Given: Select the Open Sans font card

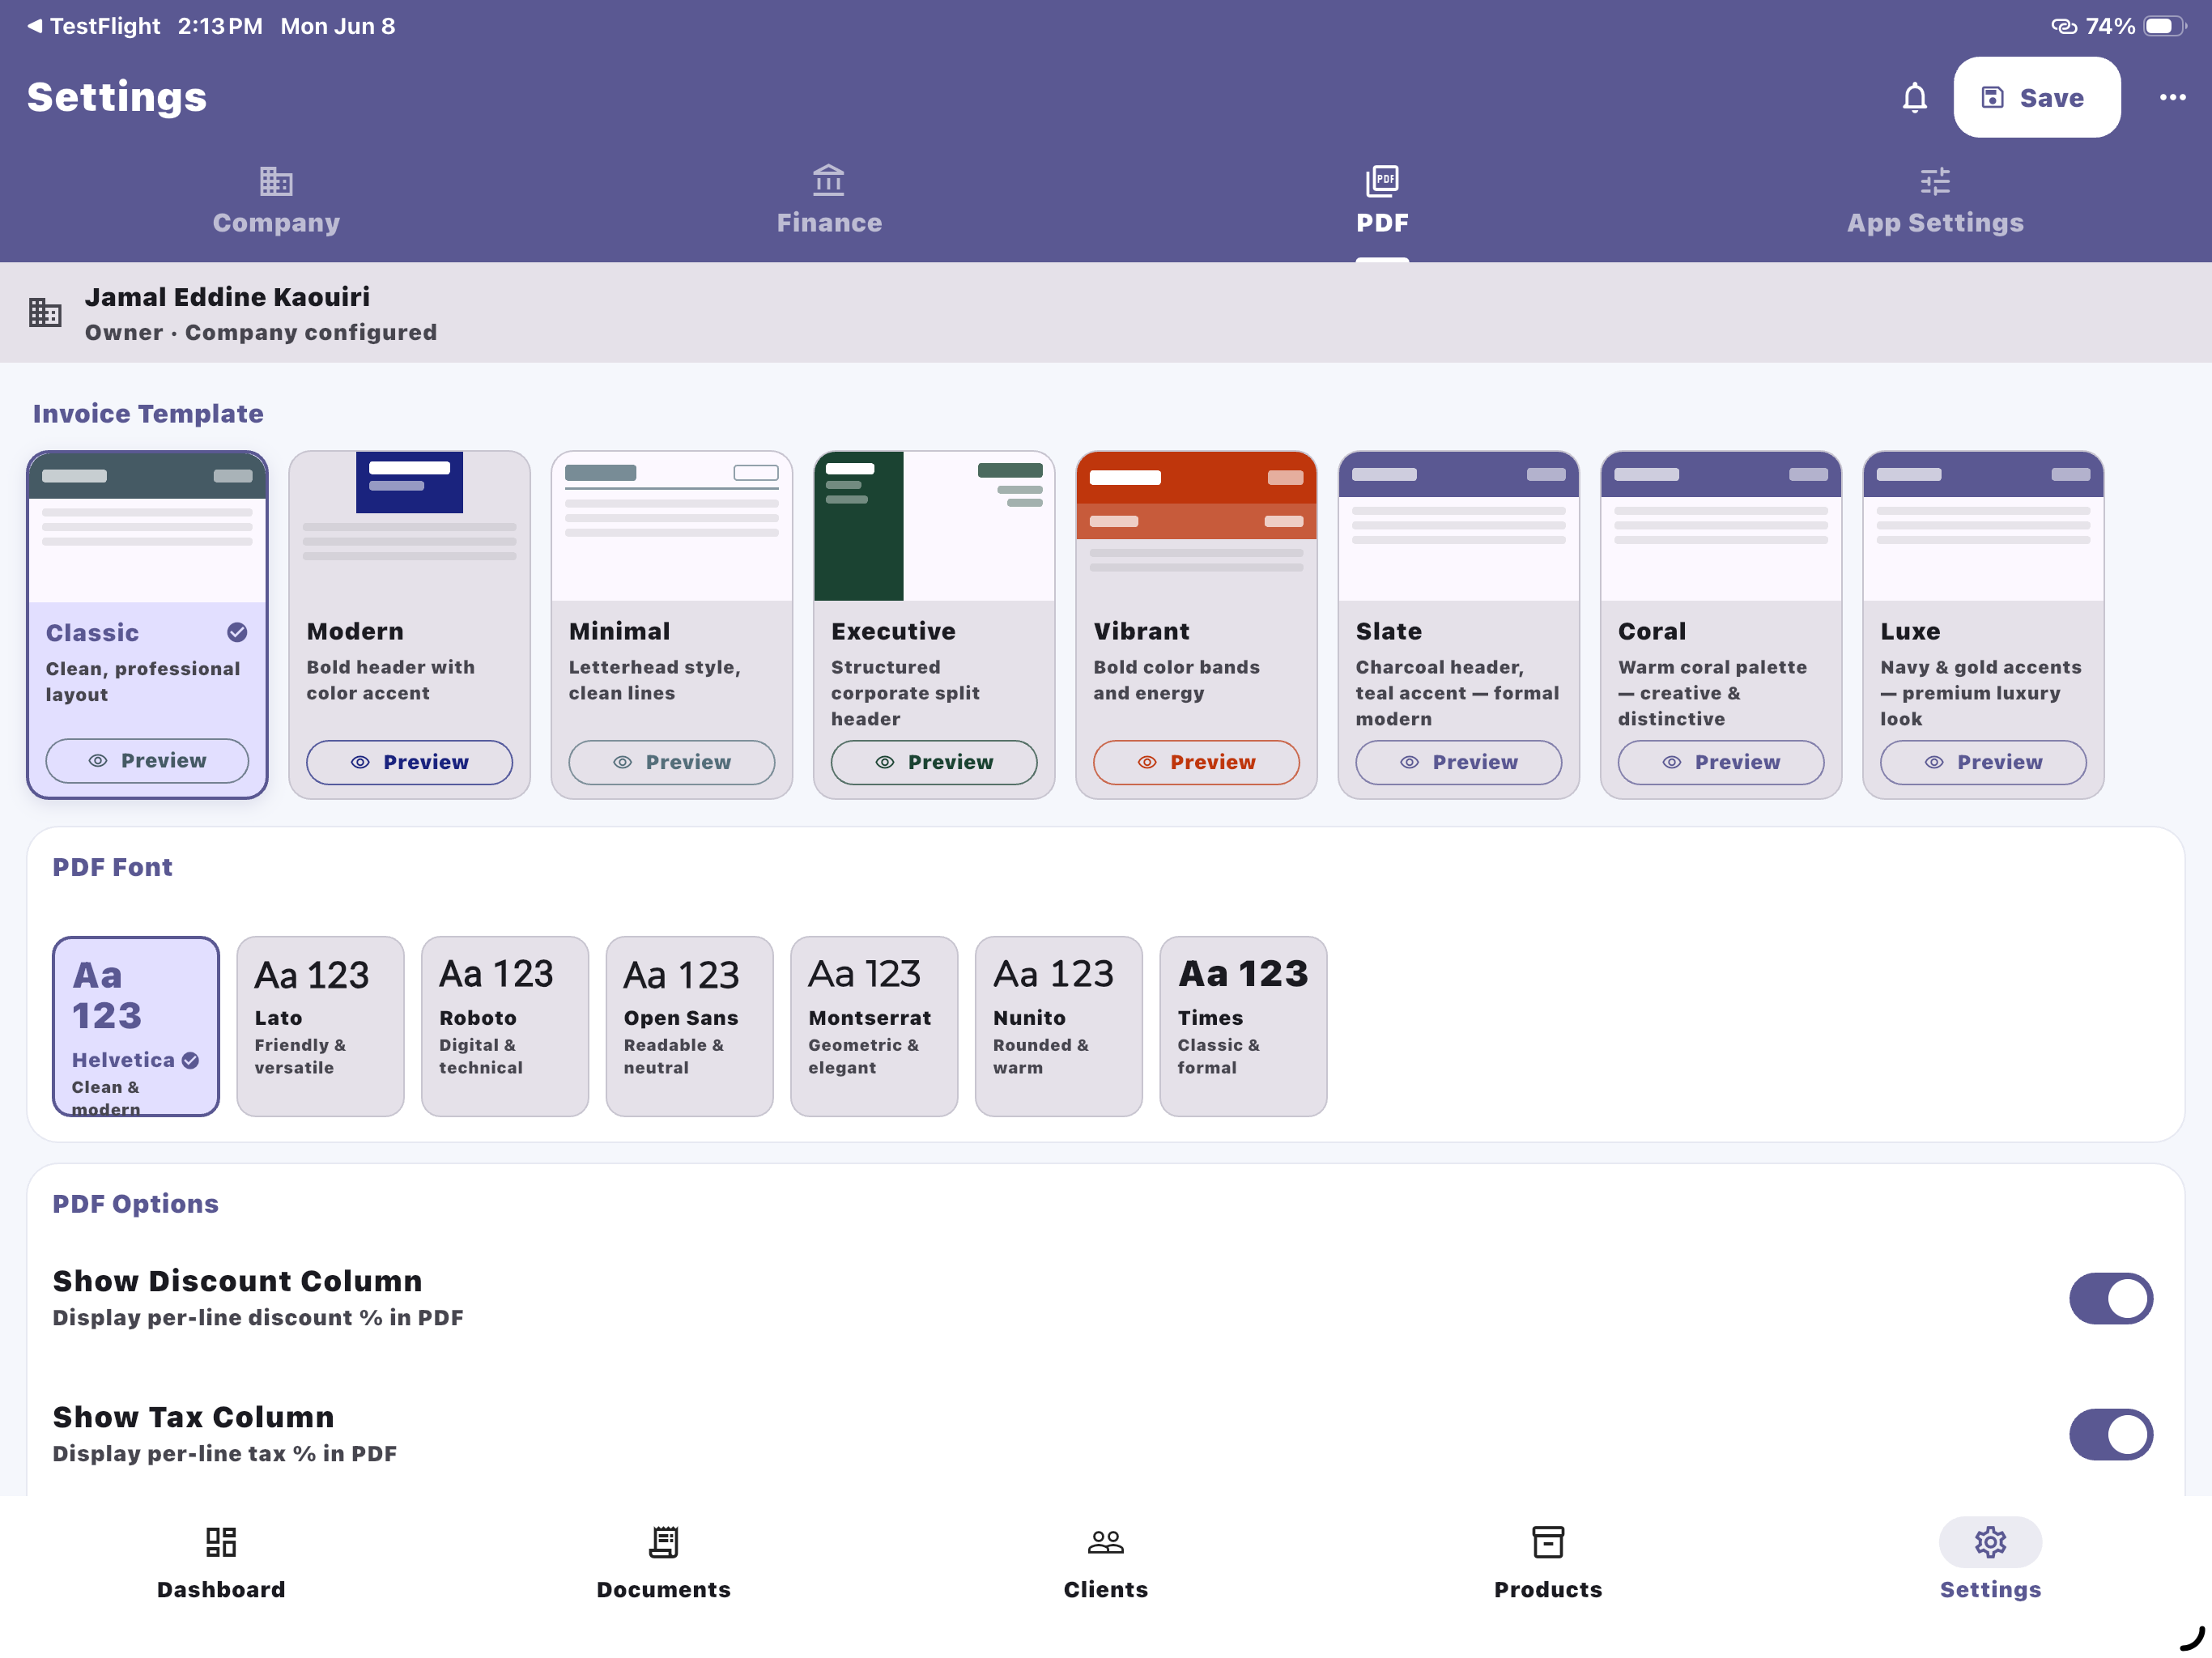Looking at the screenshot, I should [x=689, y=1026].
